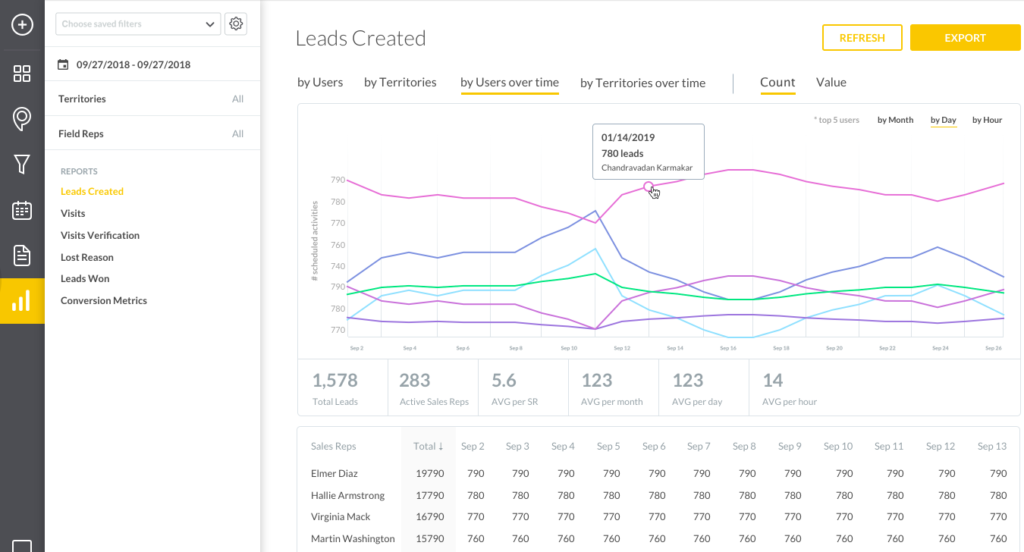This screenshot has height=552, width=1024.
Task: Open Visits report
Action: click(x=73, y=213)
